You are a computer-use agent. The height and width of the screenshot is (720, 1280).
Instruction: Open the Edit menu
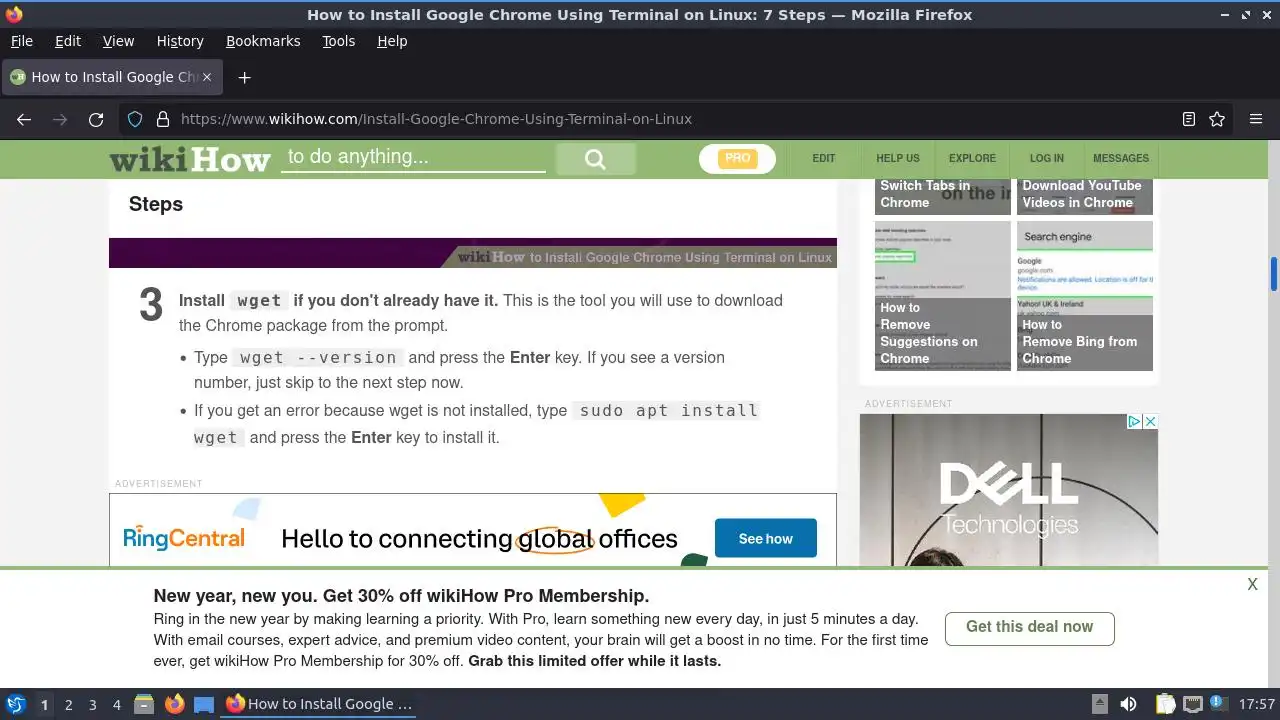coord(68,41)
